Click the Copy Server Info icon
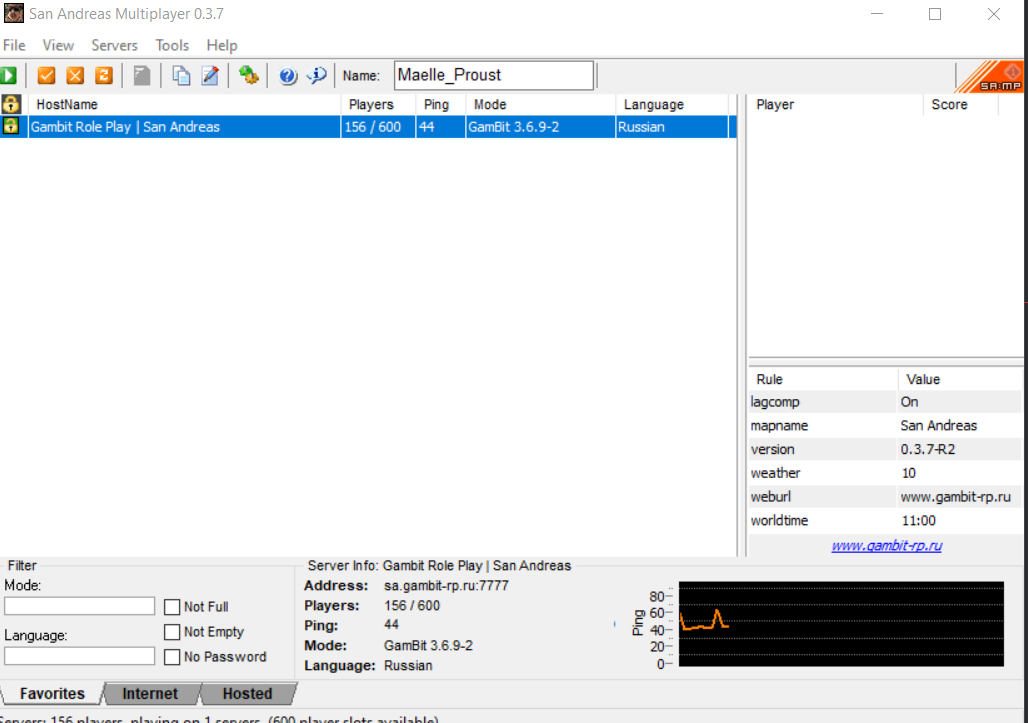 coord(181,76)
